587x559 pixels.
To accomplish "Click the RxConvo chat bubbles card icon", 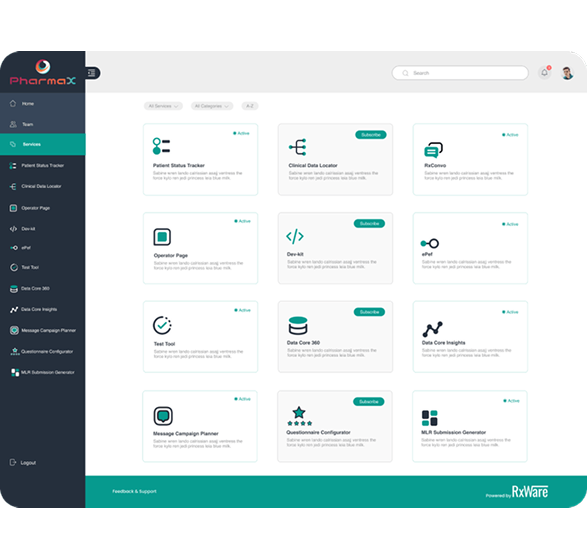I will (x=433, y=150).
